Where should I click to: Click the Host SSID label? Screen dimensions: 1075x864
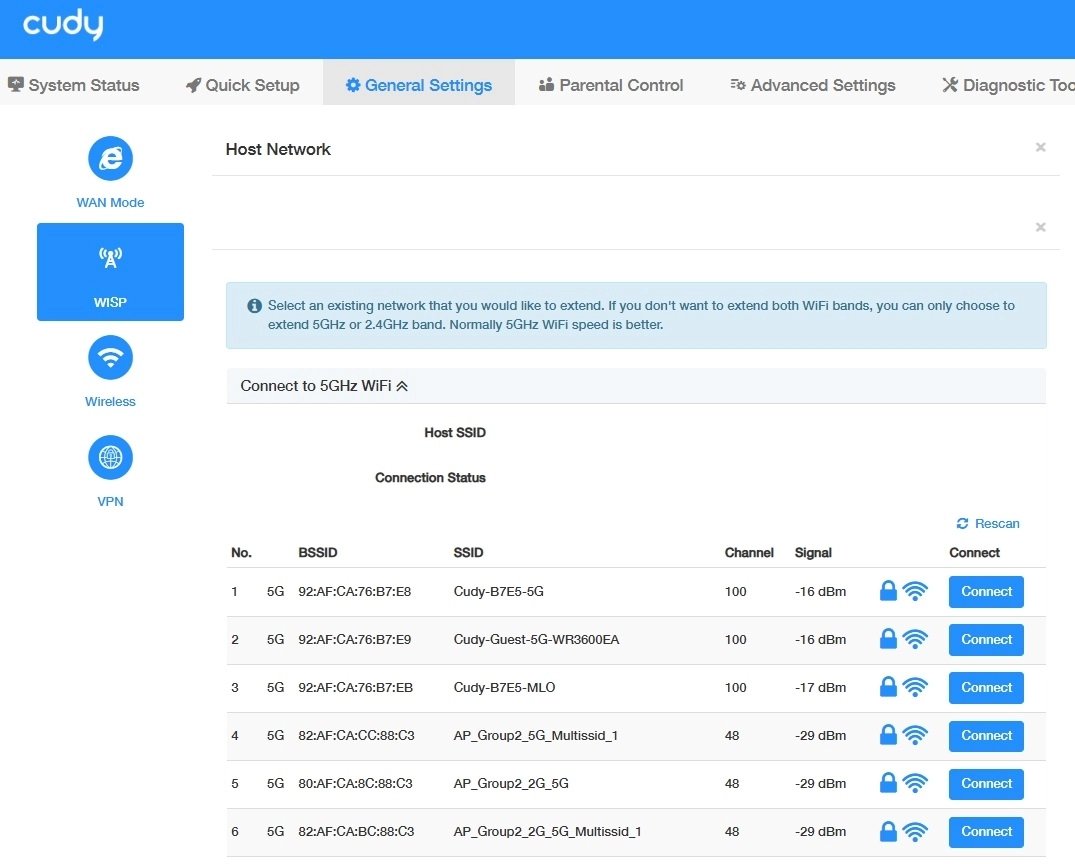click(455, 433)
